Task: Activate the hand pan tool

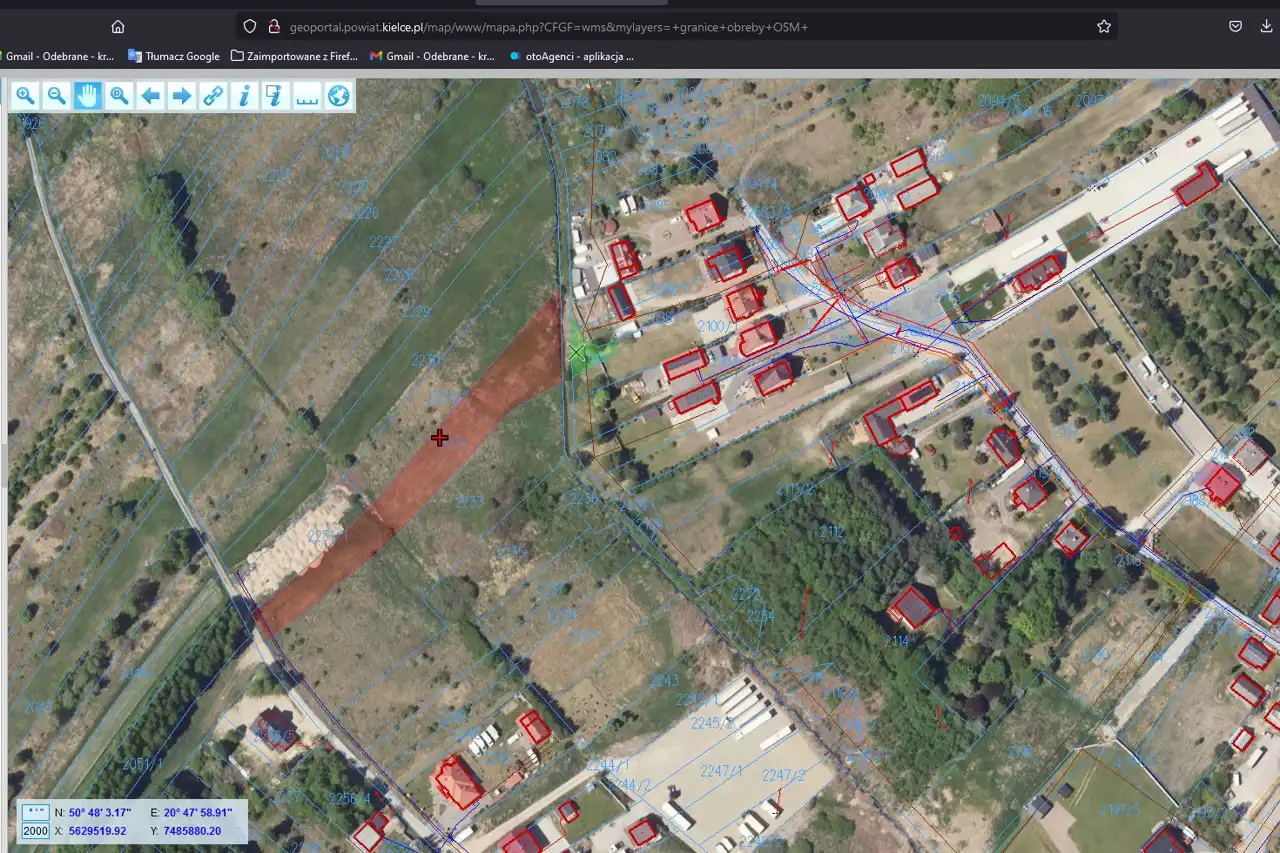Action: [88, 96]
